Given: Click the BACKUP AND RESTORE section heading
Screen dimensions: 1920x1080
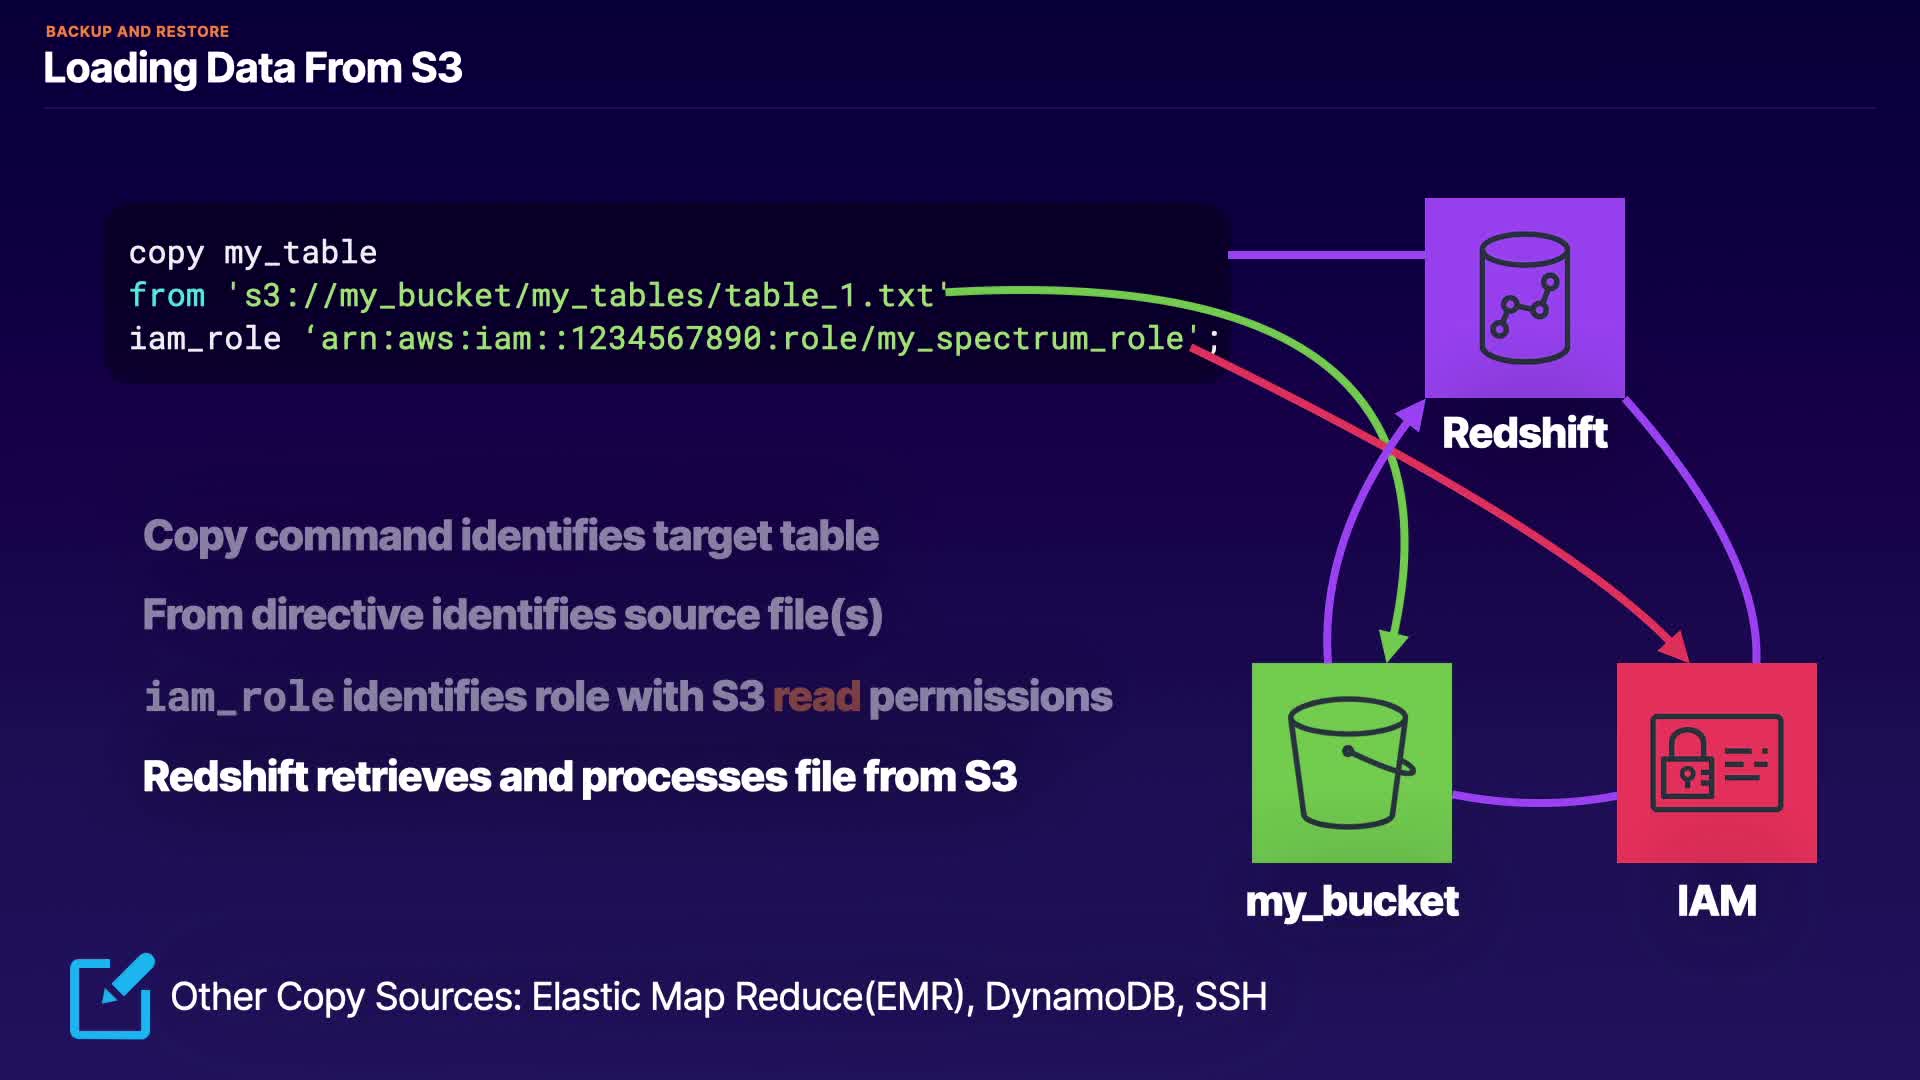Looking at the screenshot, I should [x=137, y=31].
